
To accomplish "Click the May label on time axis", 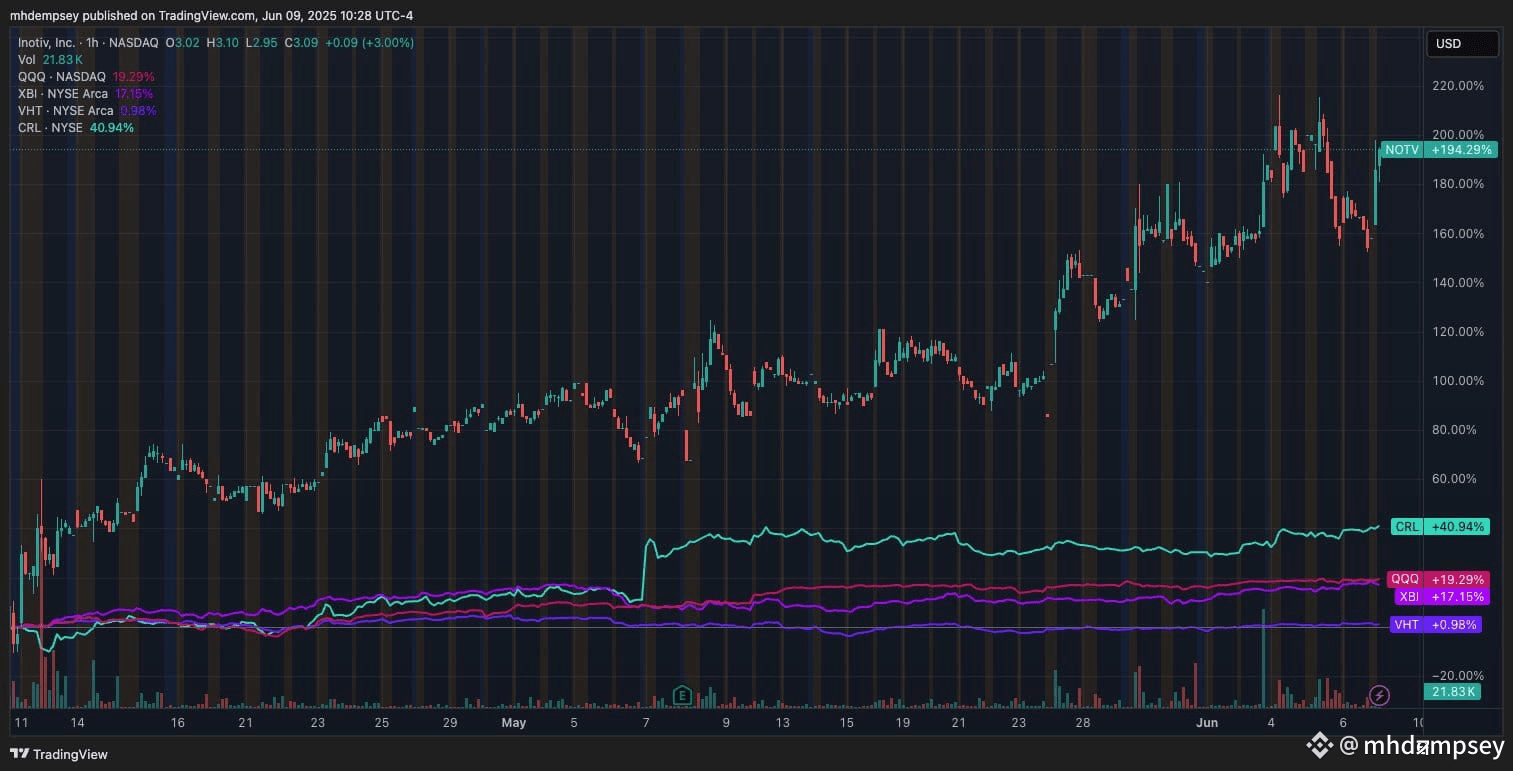I will click(514, 722).
